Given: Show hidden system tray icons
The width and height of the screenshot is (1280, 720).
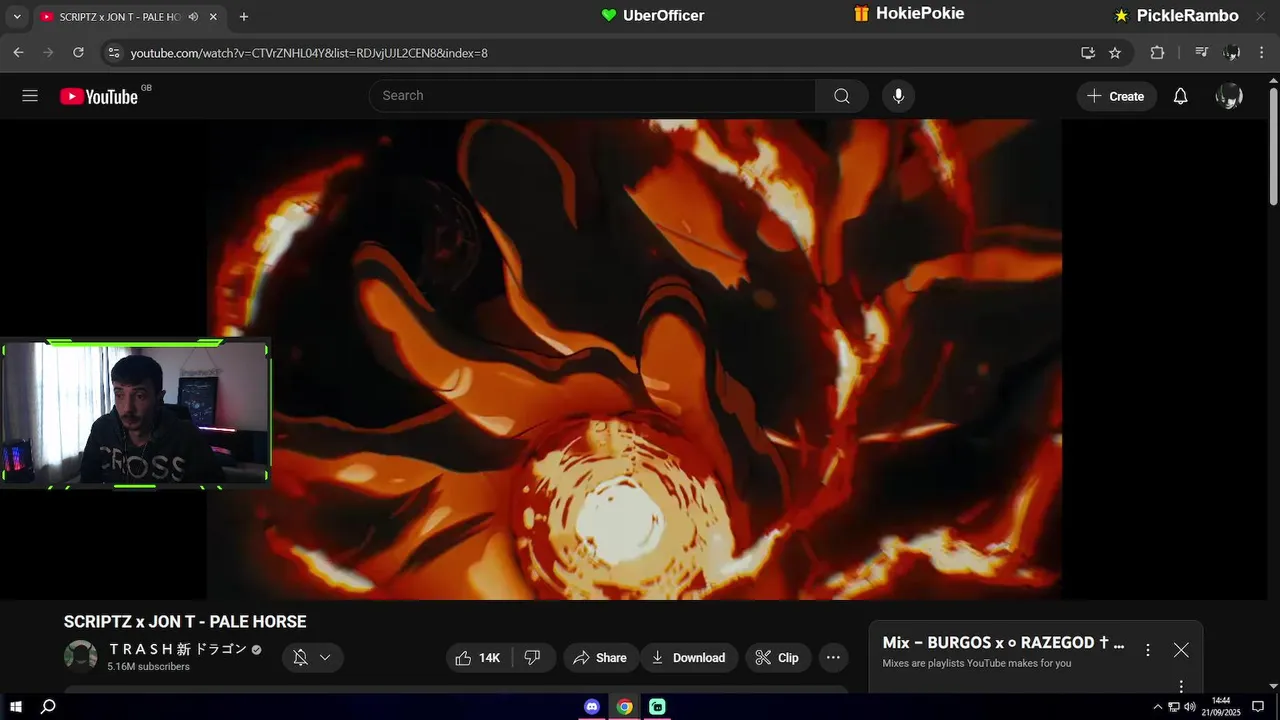Looking at the screenshot, I should (1158, 707).
